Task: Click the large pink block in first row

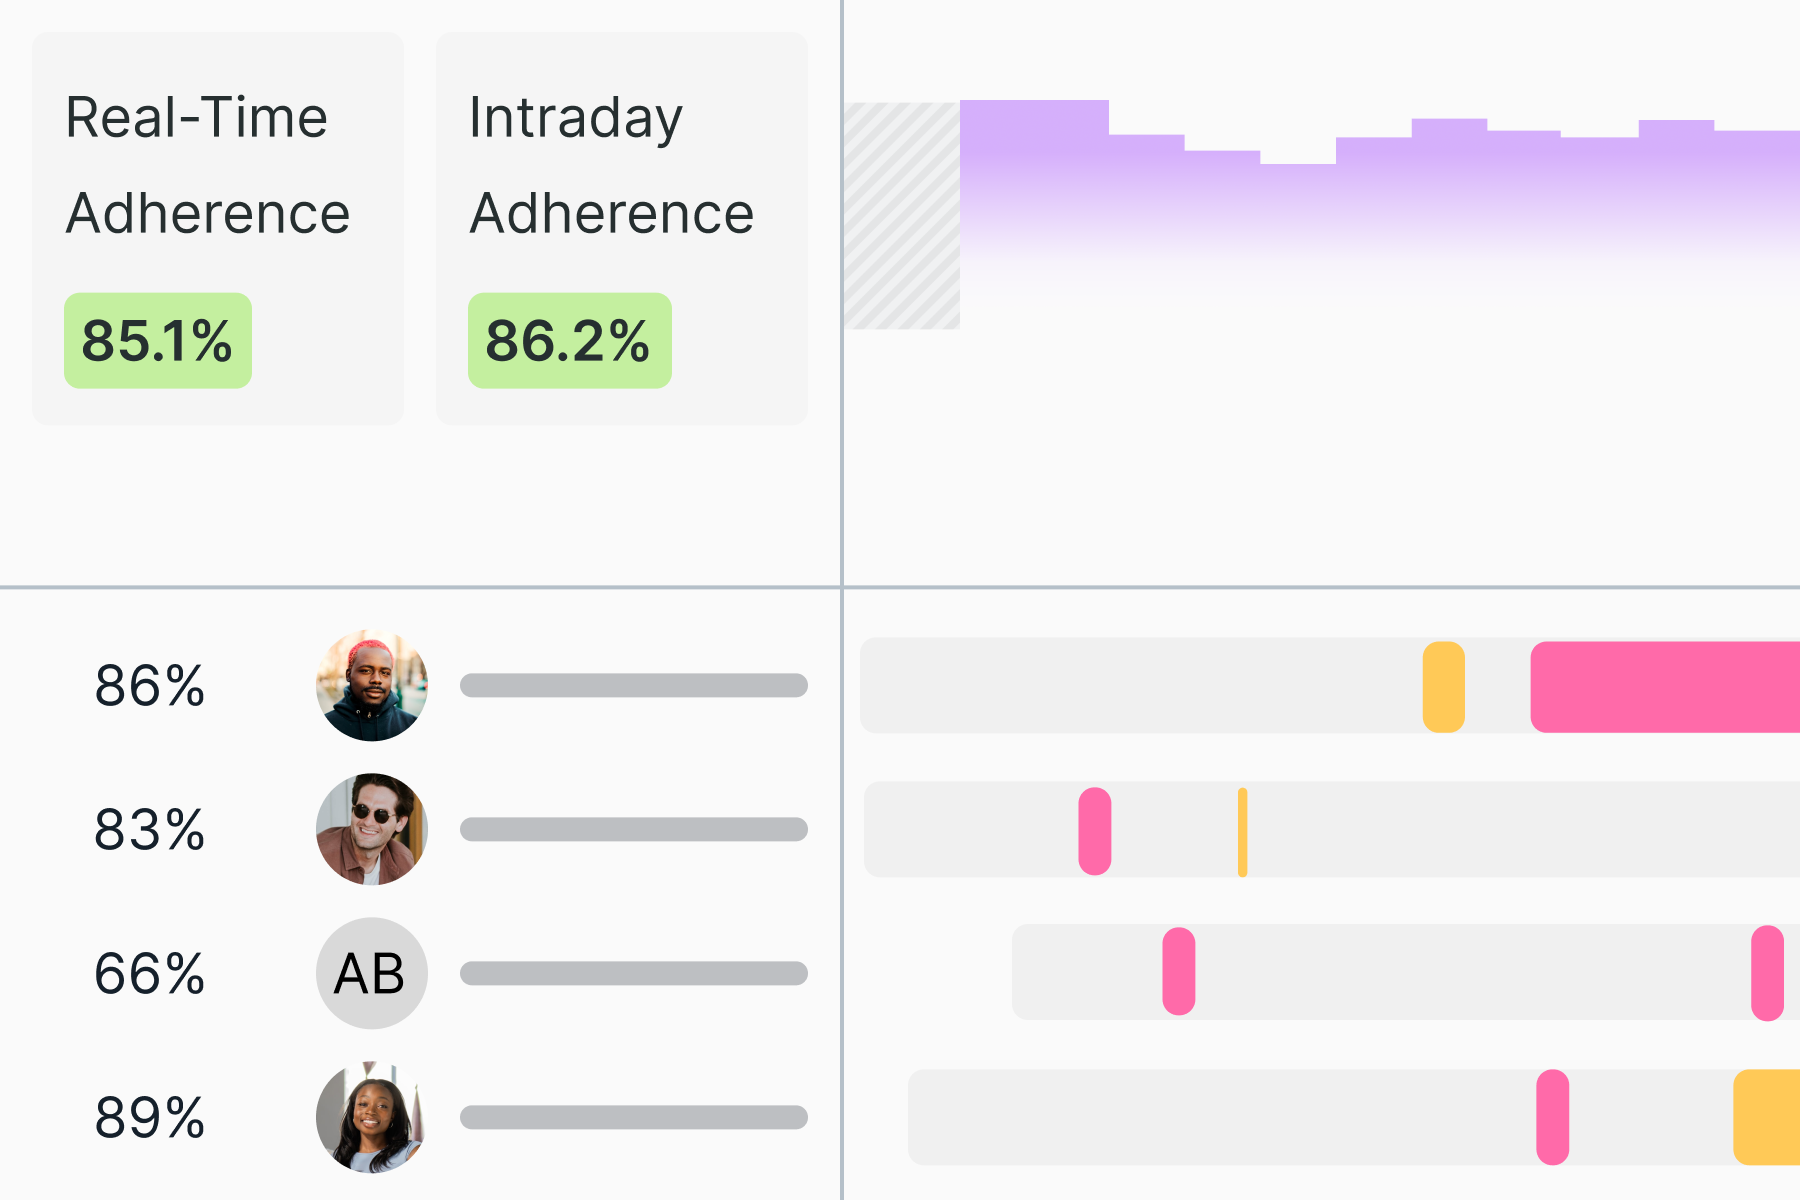Action: click(x=1665, y=687)
